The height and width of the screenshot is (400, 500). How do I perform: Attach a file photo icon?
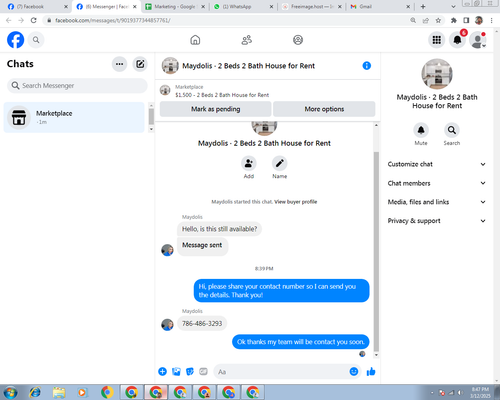pyautogui.click(x=176, y=371)
